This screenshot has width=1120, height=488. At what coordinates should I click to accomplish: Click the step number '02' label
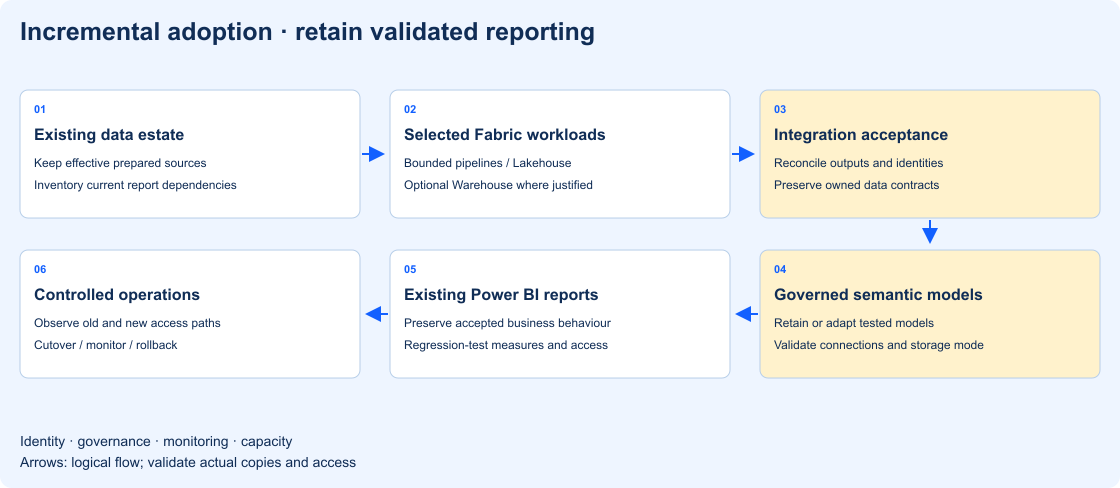click(x=410, y=109)
